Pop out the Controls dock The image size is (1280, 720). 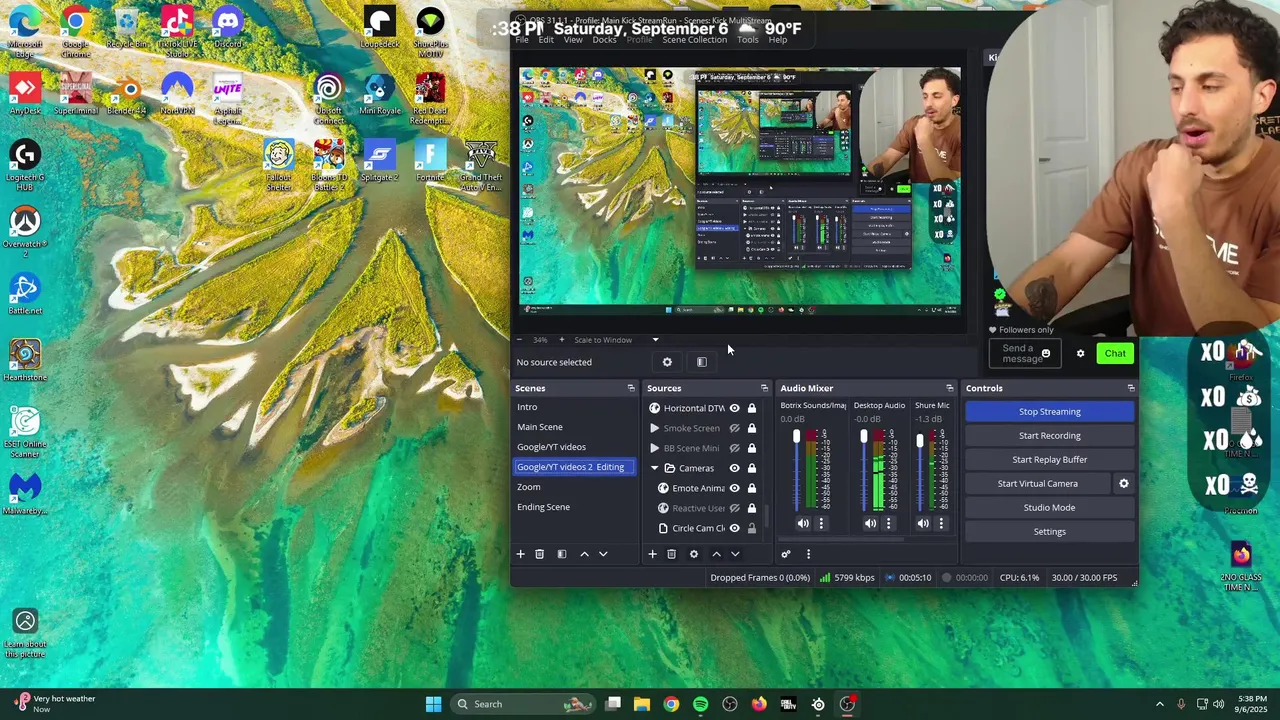tap(1131, 388)
